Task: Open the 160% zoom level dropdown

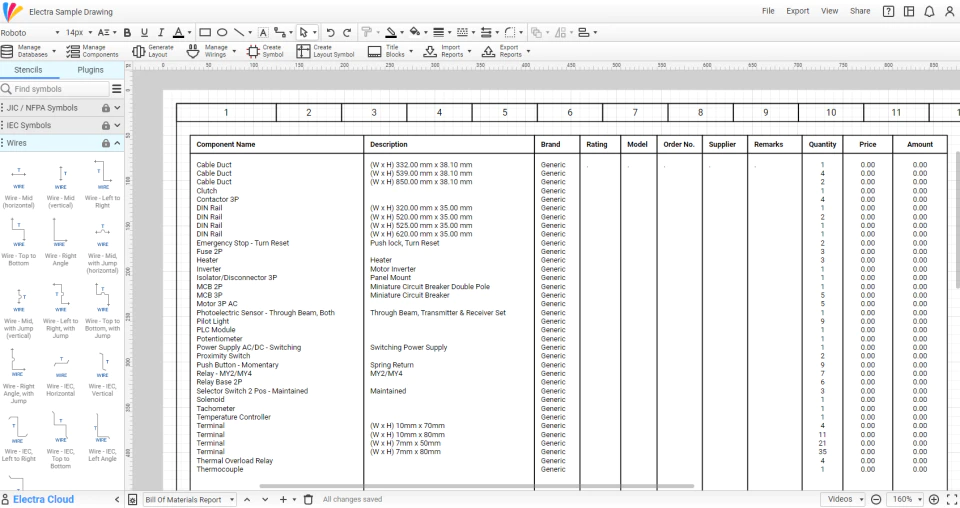Action: click(907, 499)
